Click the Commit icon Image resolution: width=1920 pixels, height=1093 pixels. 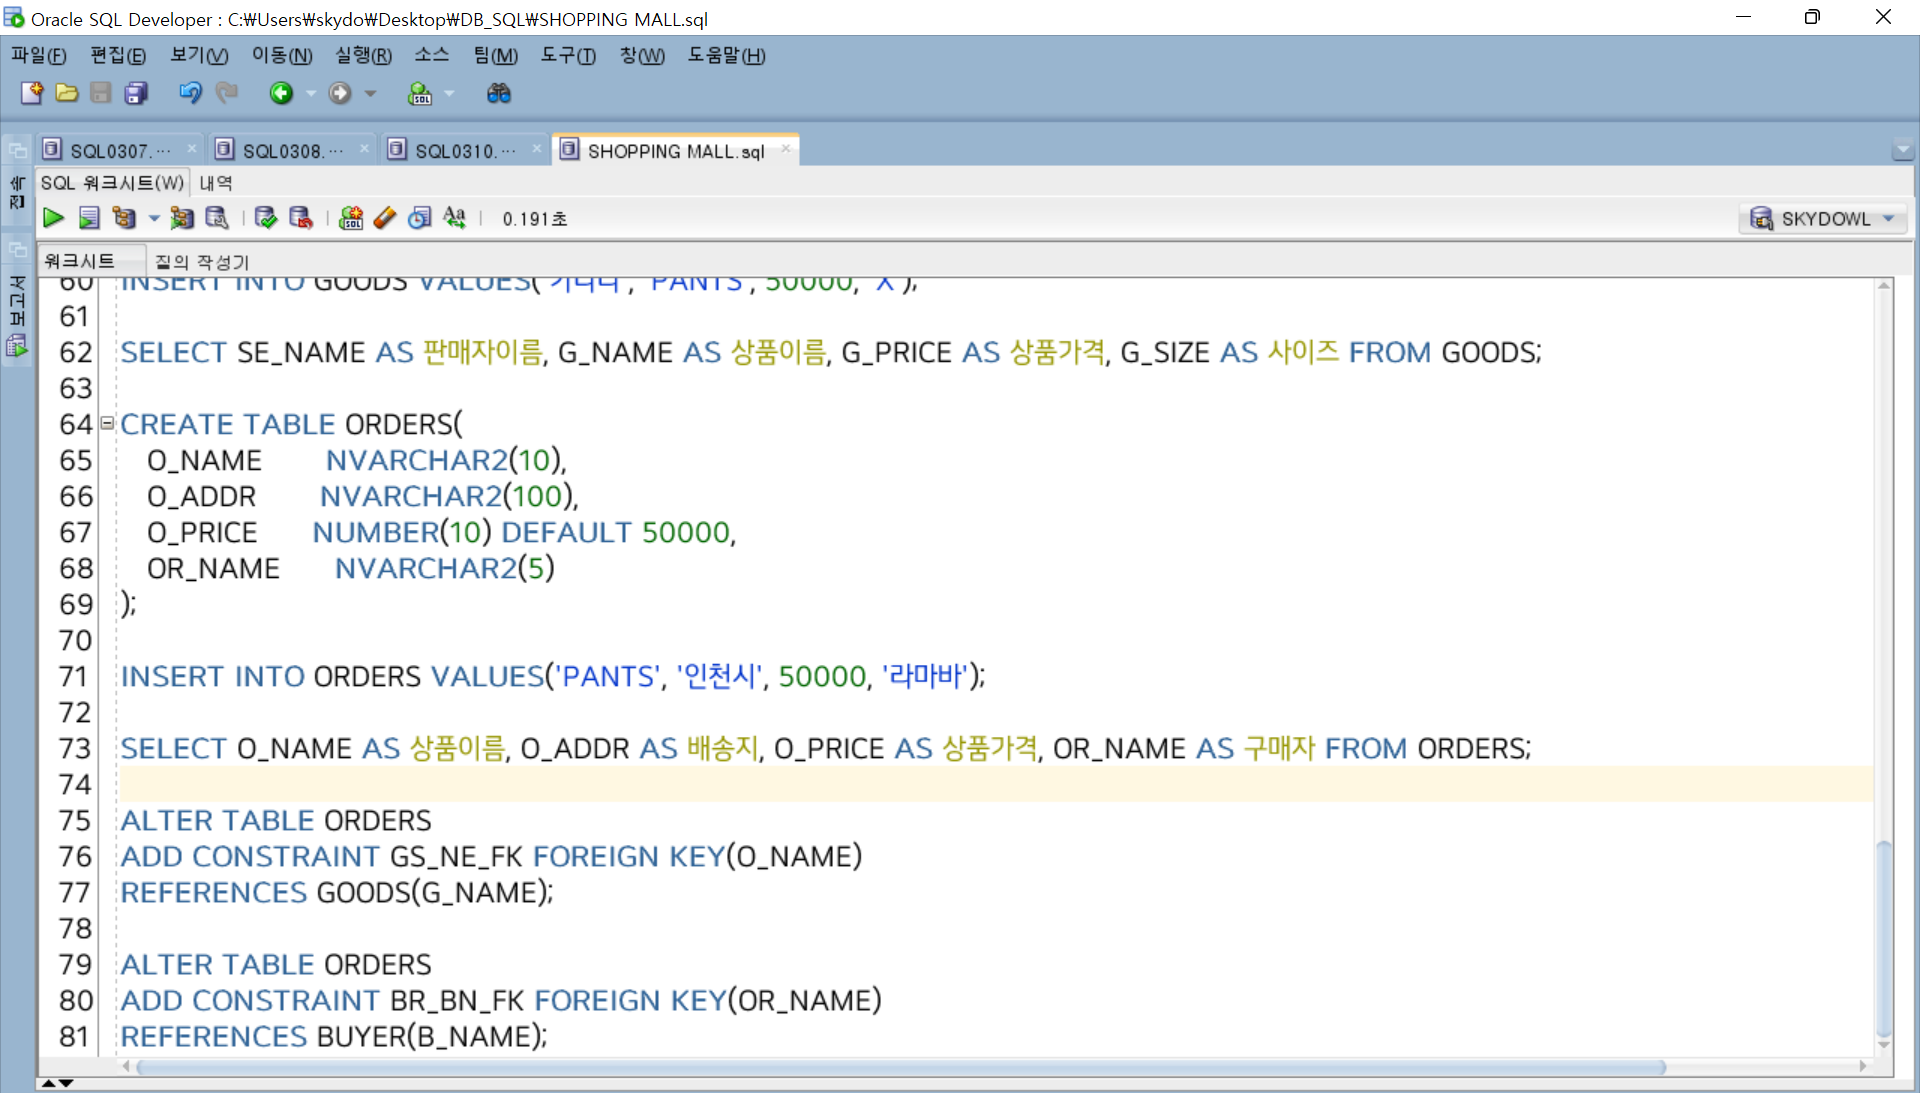point(265,218)
